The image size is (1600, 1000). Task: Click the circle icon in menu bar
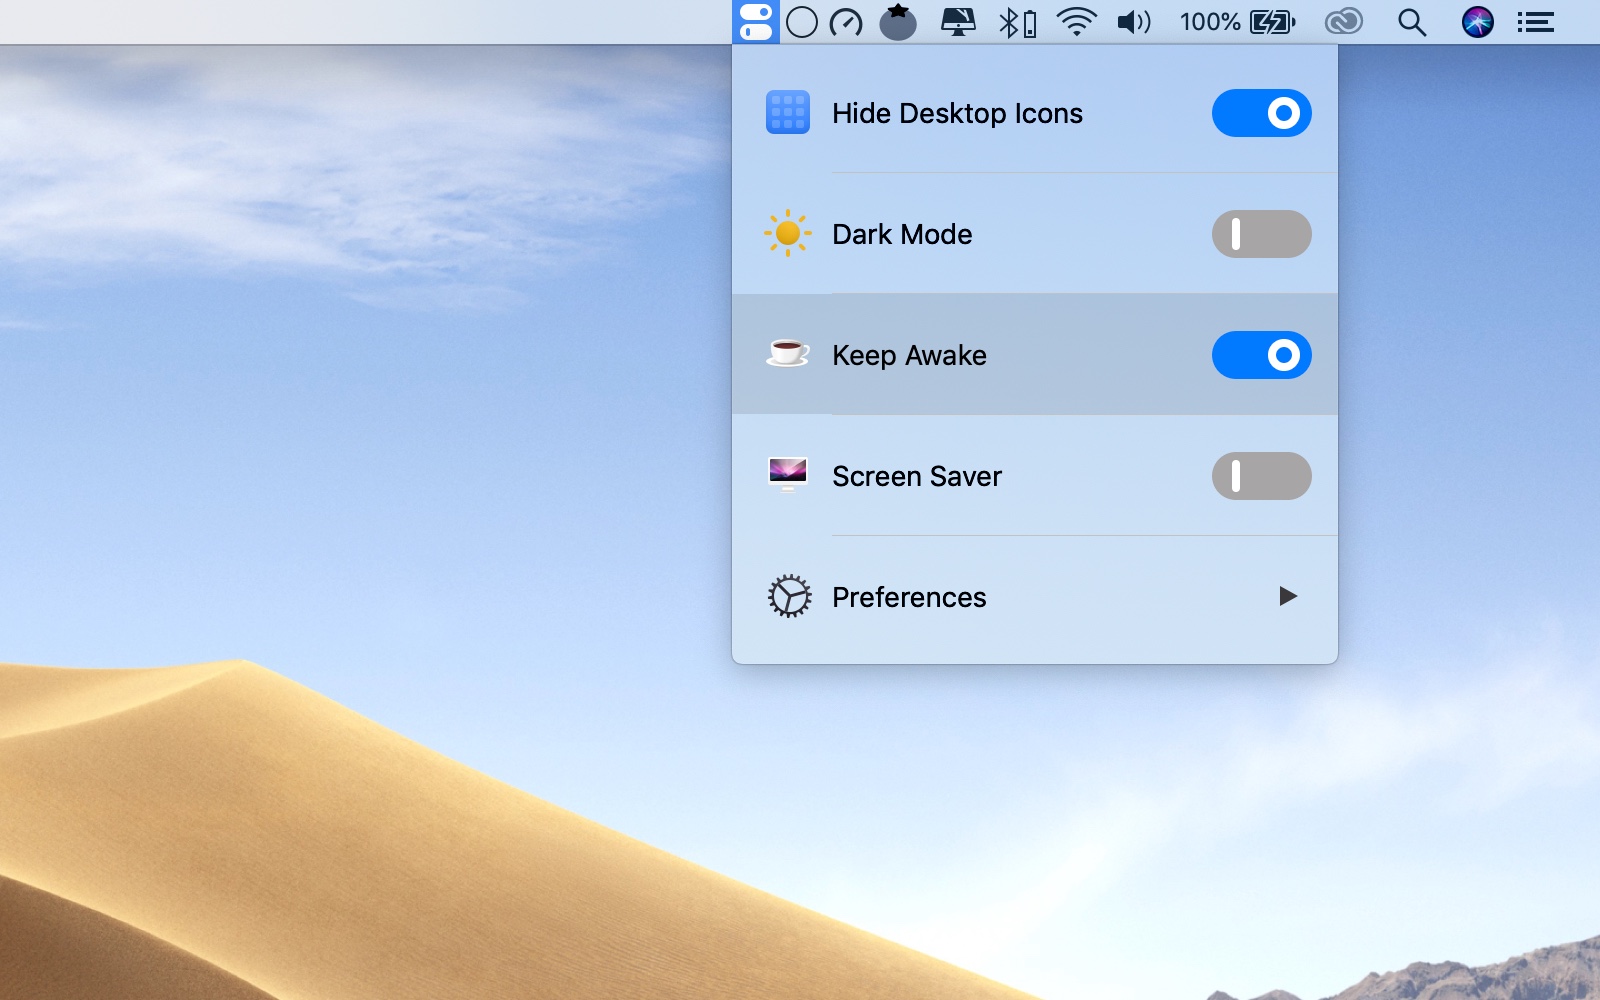[x=801, y=22]
